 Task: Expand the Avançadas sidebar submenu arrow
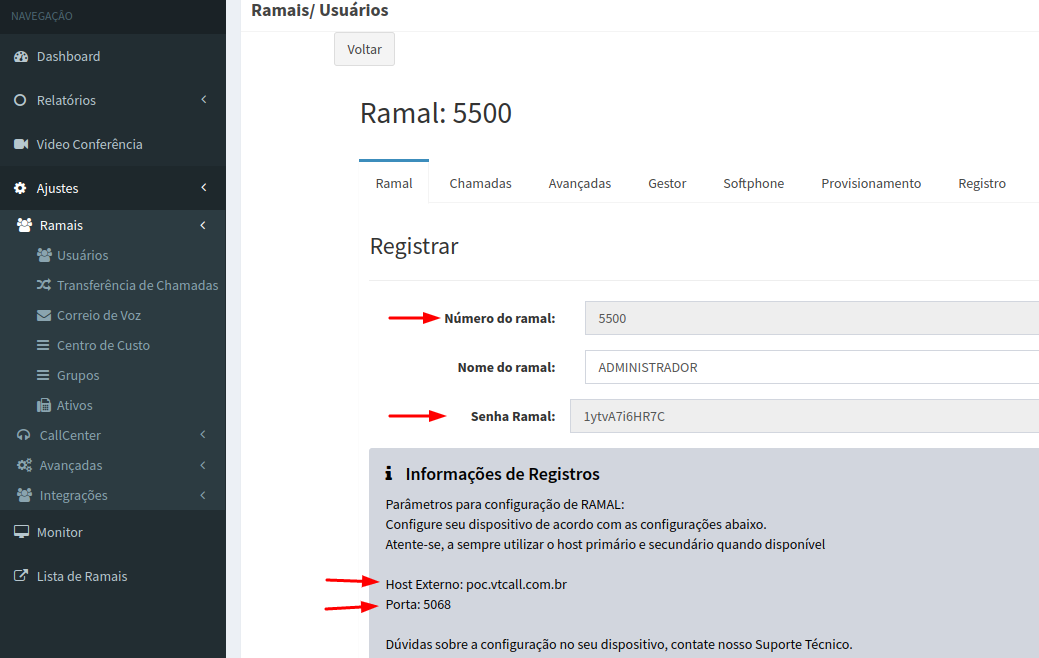(x=203, y=465)
